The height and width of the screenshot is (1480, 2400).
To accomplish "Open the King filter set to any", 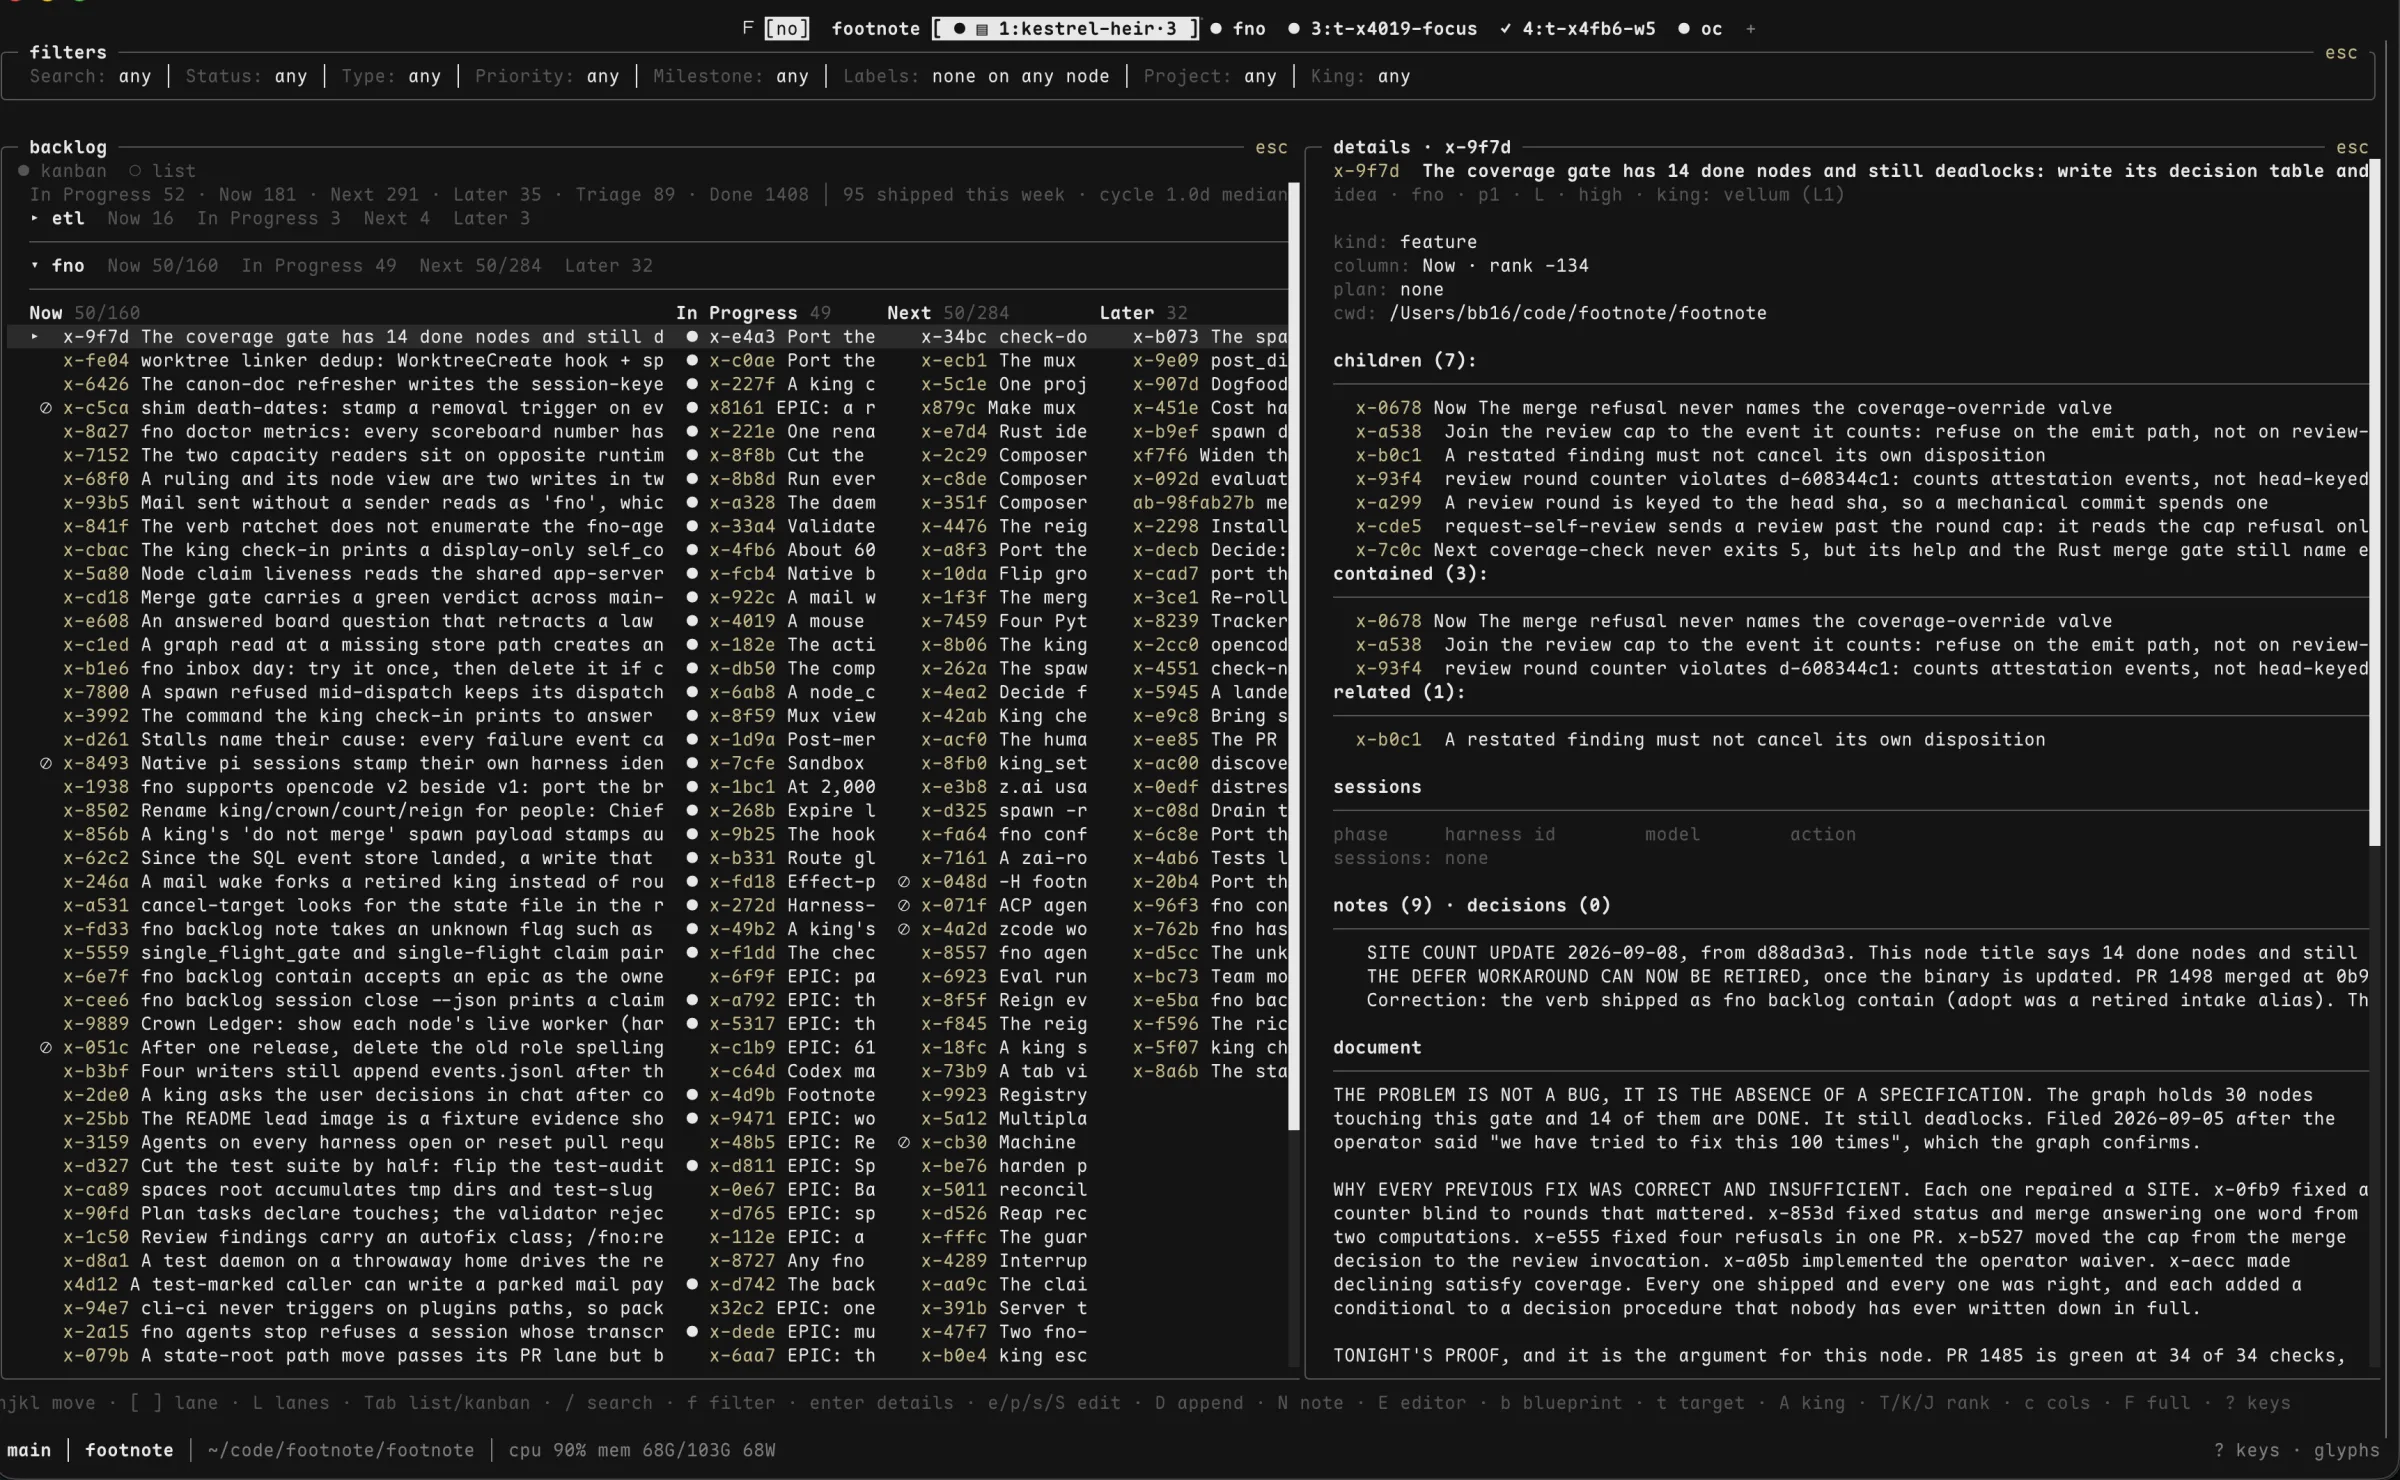I will (x=1360, y=76).
